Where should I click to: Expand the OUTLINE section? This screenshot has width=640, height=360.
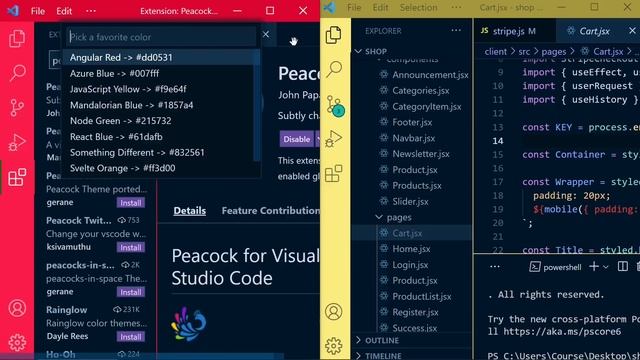(358, 340)
